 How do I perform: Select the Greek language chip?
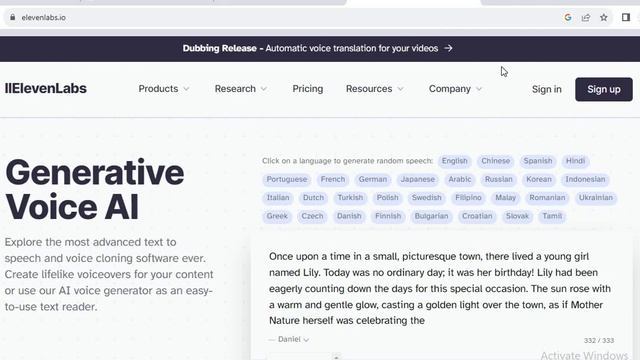(x=277, y=216)
